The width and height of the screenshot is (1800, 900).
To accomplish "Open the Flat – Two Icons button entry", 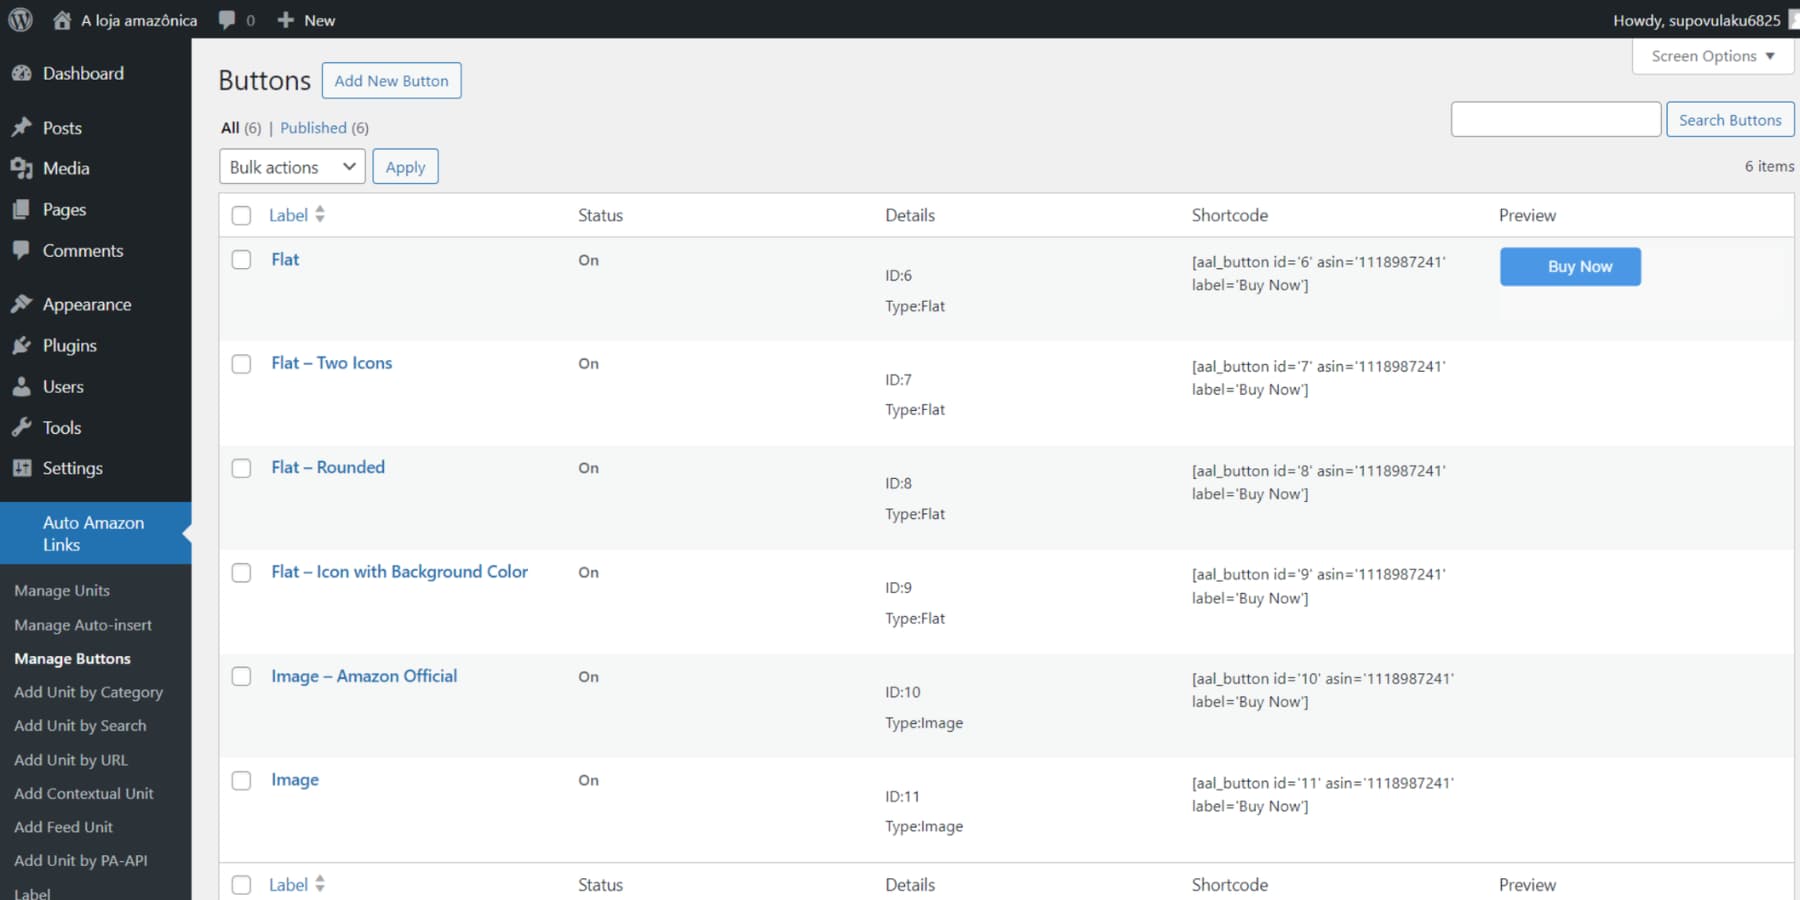I will 331,362.
